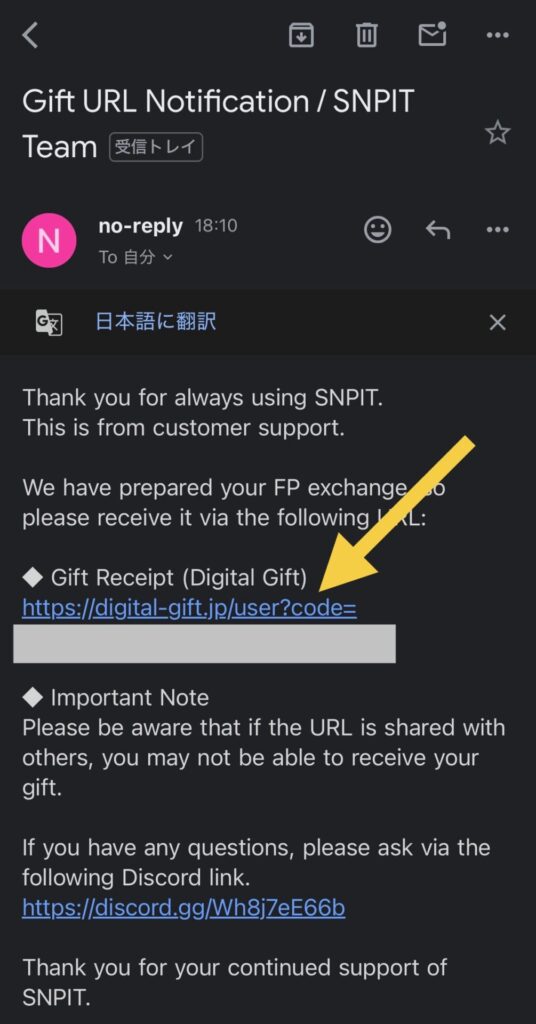Viewport: 536px width, 1024px height.
Task: Expand recipient details next to To 自分
Action: coord(167,257)
